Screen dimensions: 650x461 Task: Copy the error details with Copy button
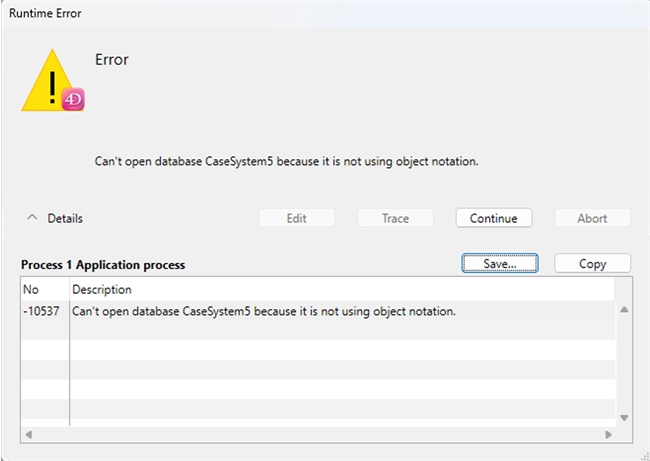tap(592, 264)
